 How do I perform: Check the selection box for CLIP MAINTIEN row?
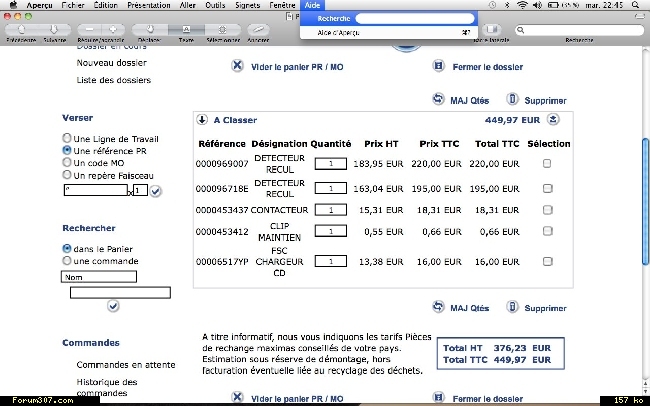(548, 231)
